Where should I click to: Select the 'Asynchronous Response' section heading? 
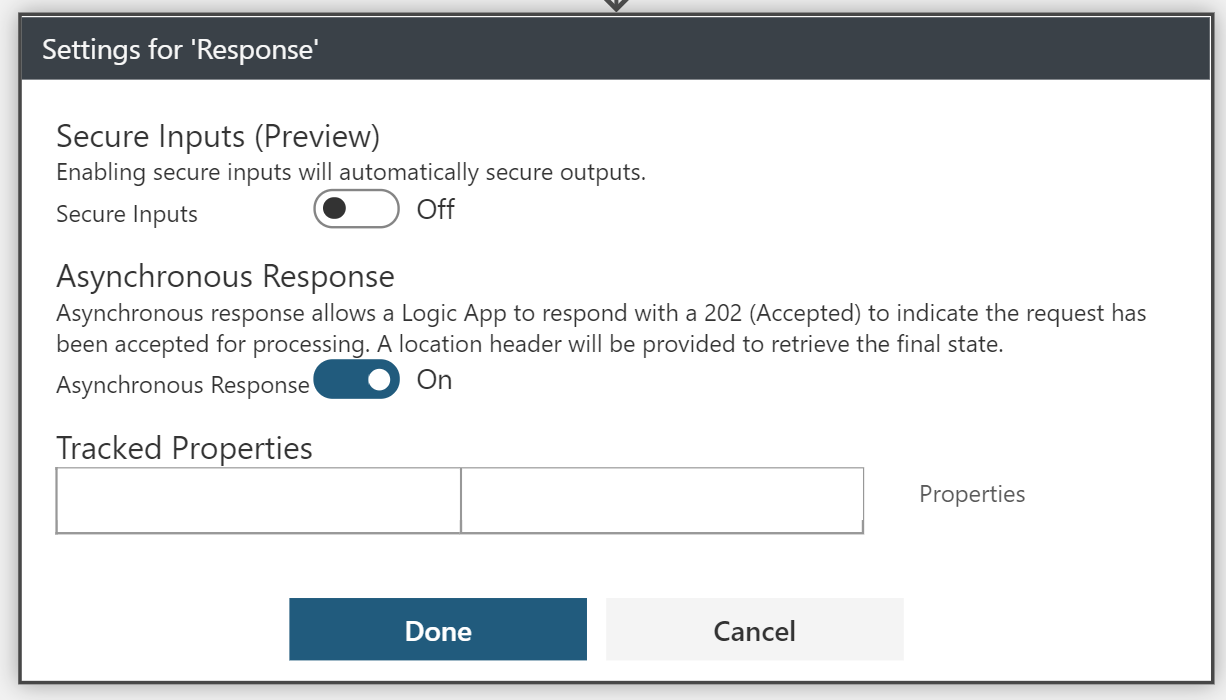click(225, 276)
